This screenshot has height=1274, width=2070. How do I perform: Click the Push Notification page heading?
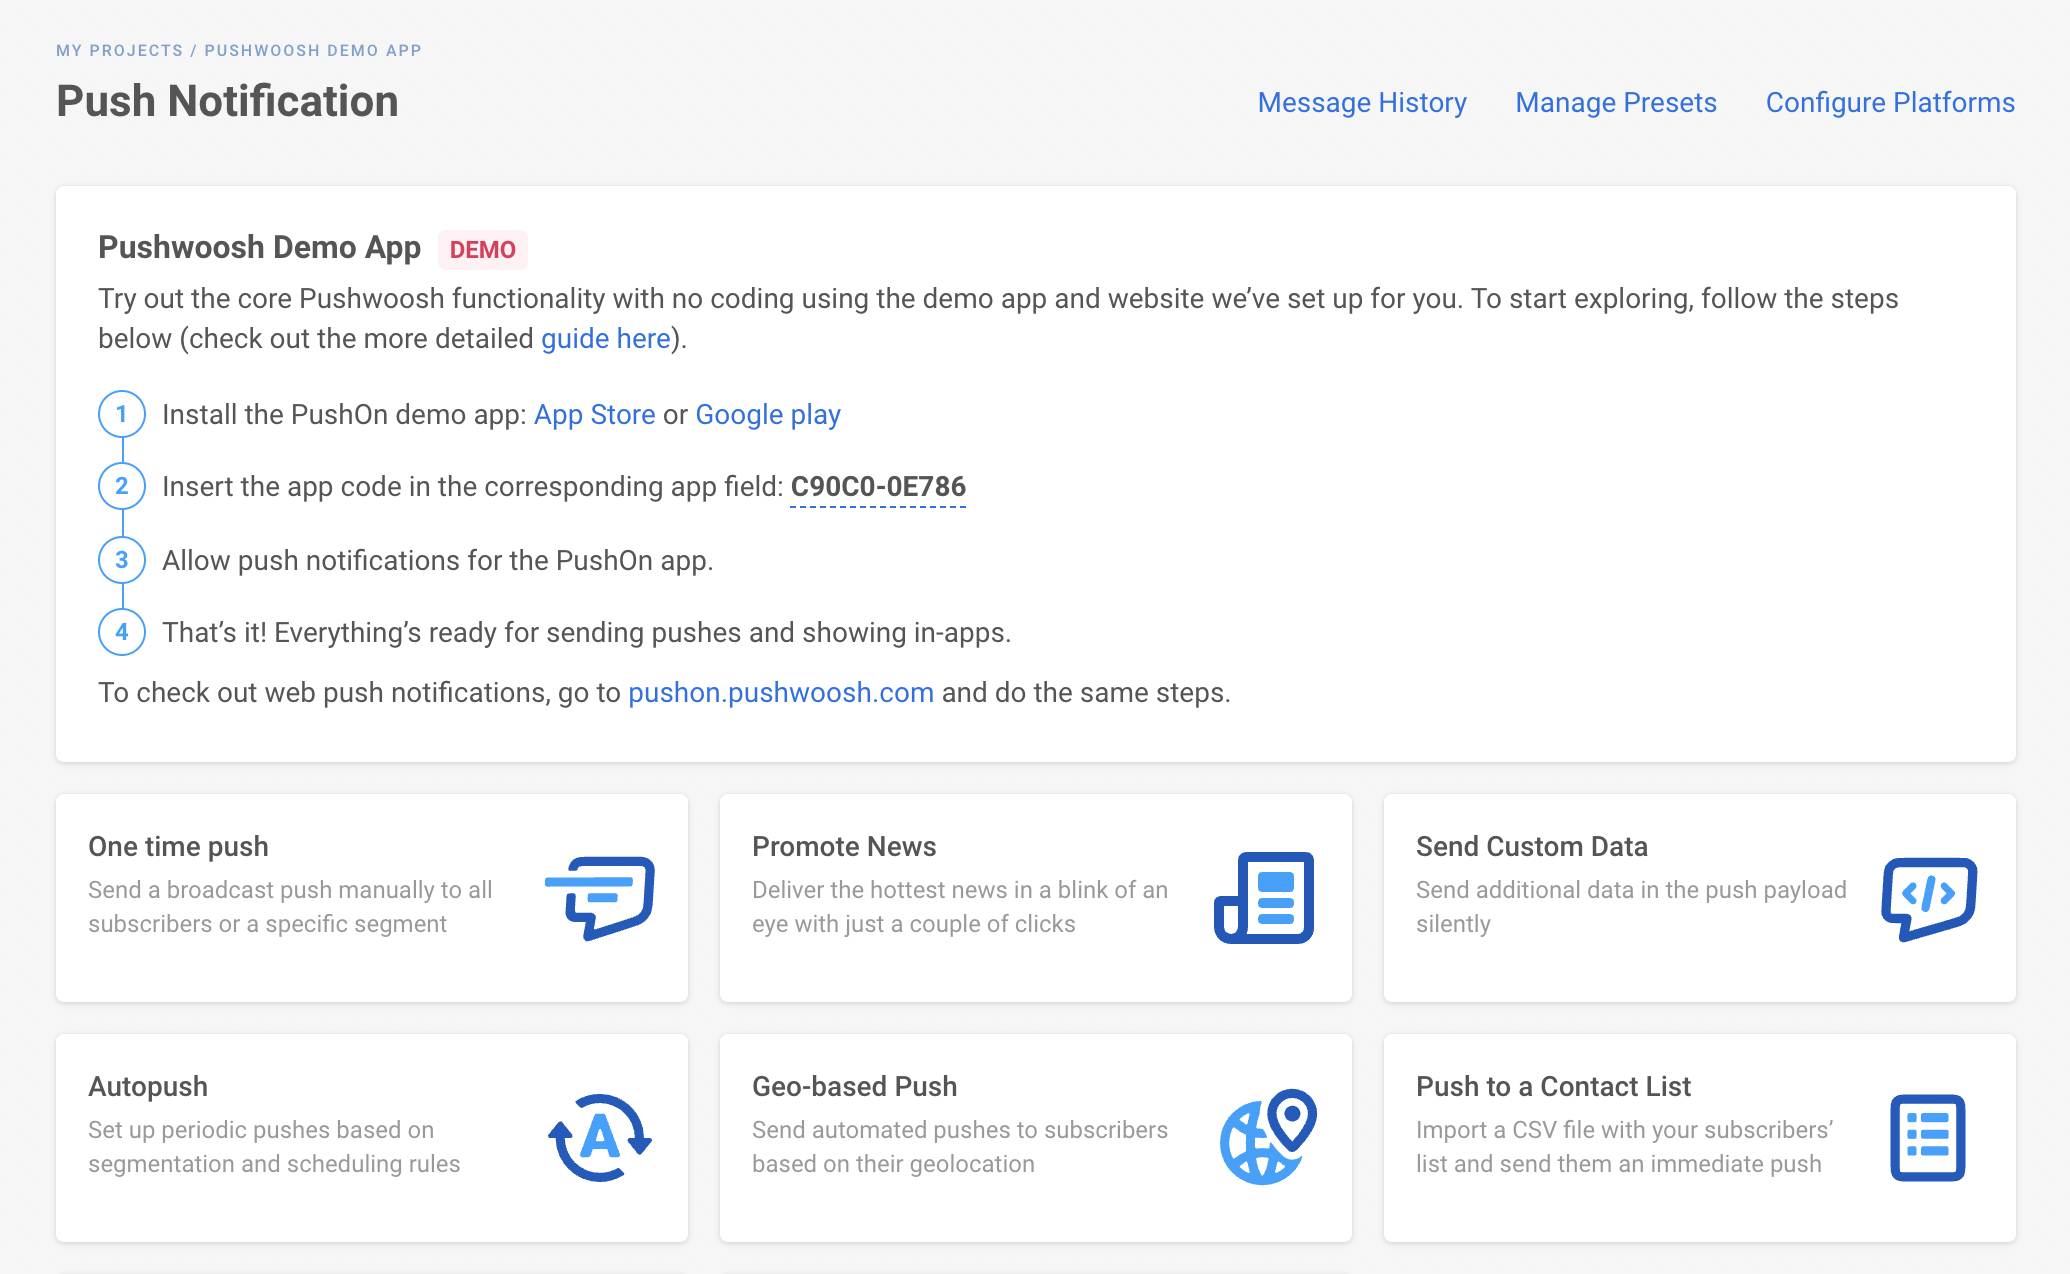[227, 101]
